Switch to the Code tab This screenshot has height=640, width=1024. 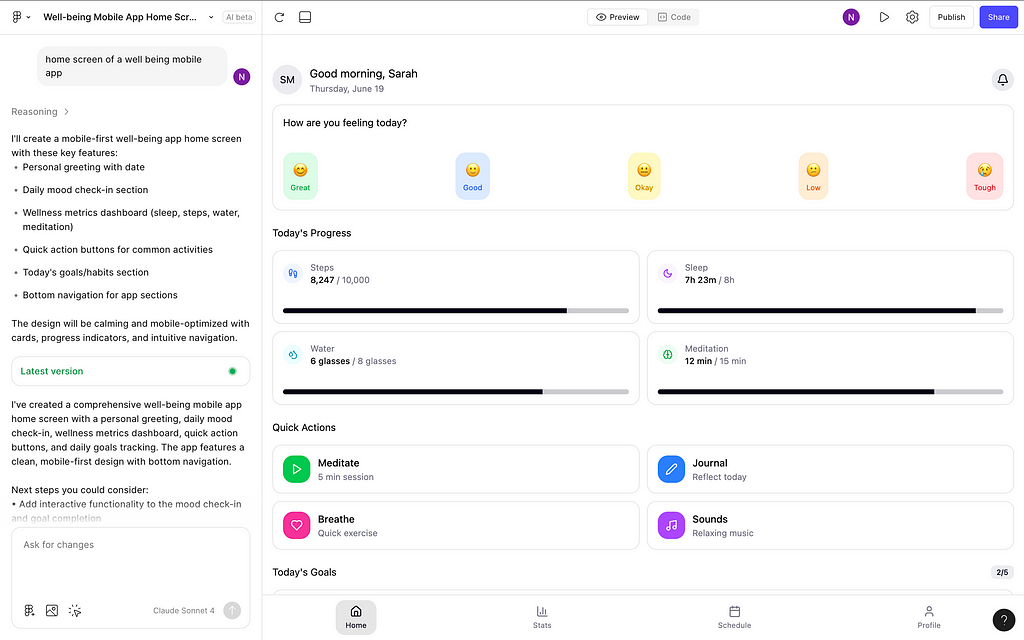[x=674, y=17]
